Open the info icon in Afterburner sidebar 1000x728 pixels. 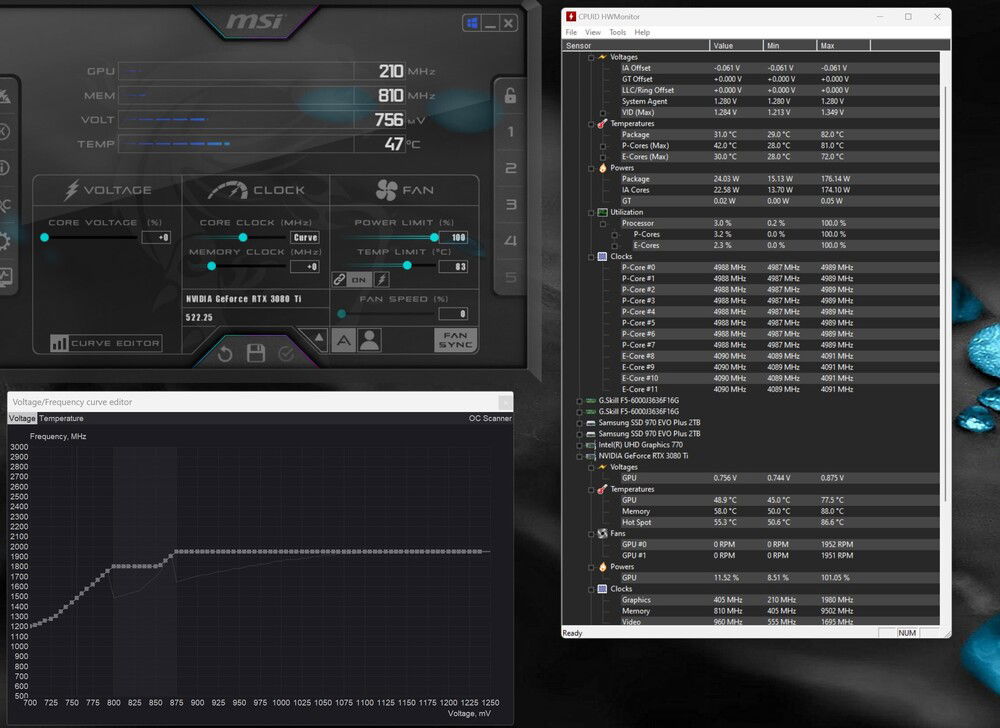(x=4, y=168)
